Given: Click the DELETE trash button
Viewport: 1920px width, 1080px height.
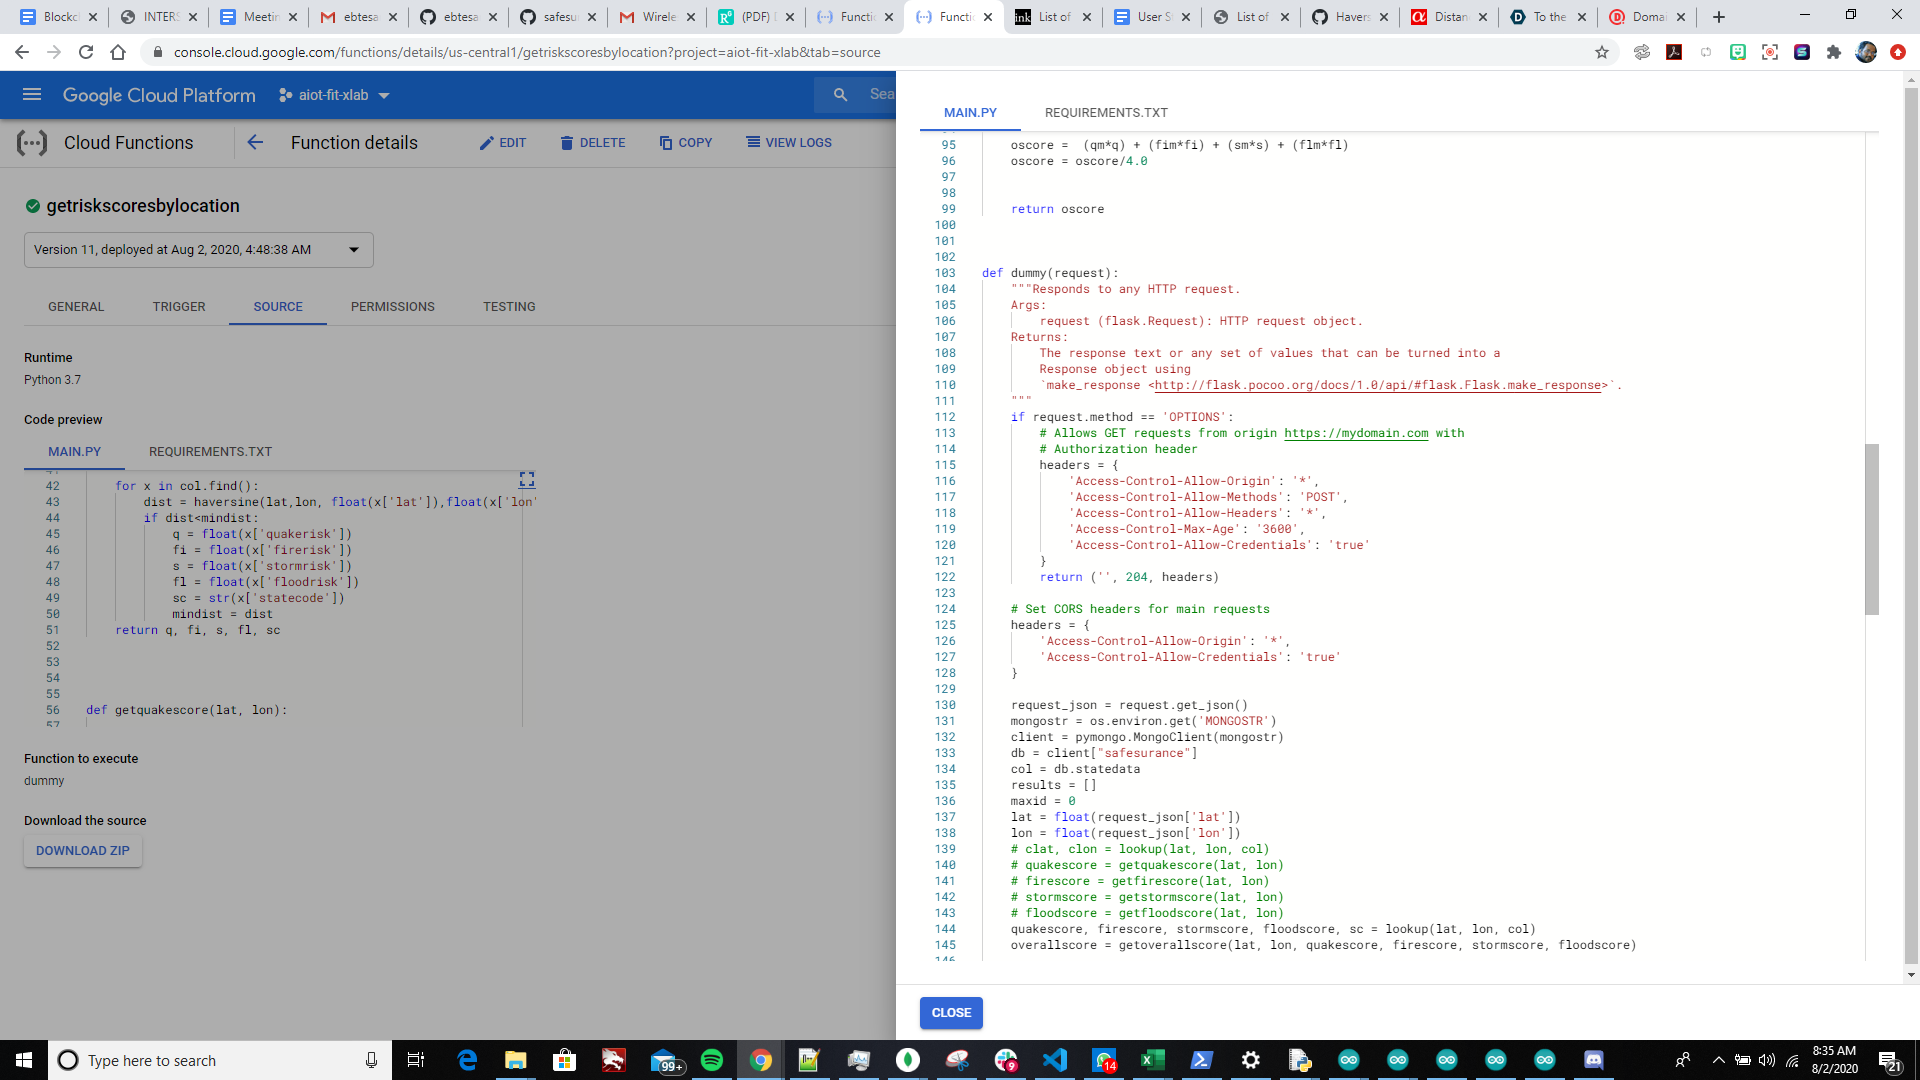Looking at the screenshot, I should (593, 143).
